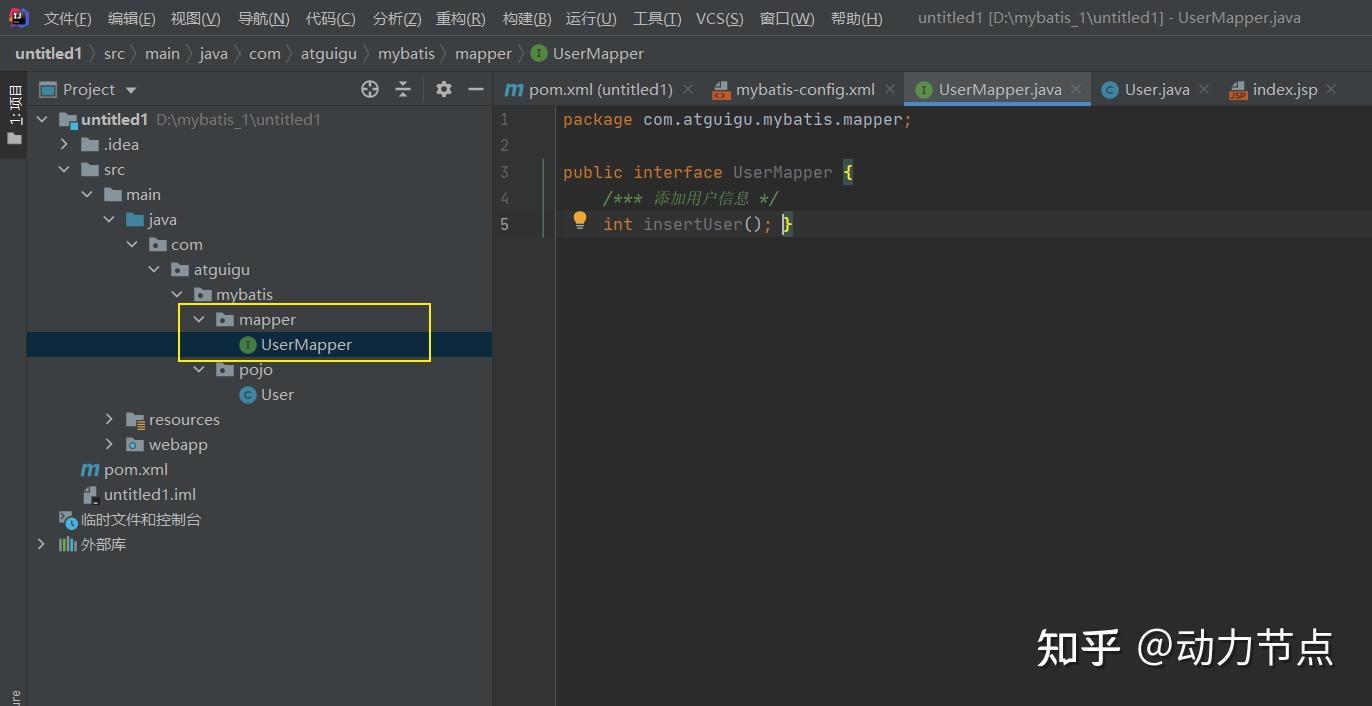Switch to the mybatis-config.xml tab
1372x706 pixels.
(x=804, y=89)
